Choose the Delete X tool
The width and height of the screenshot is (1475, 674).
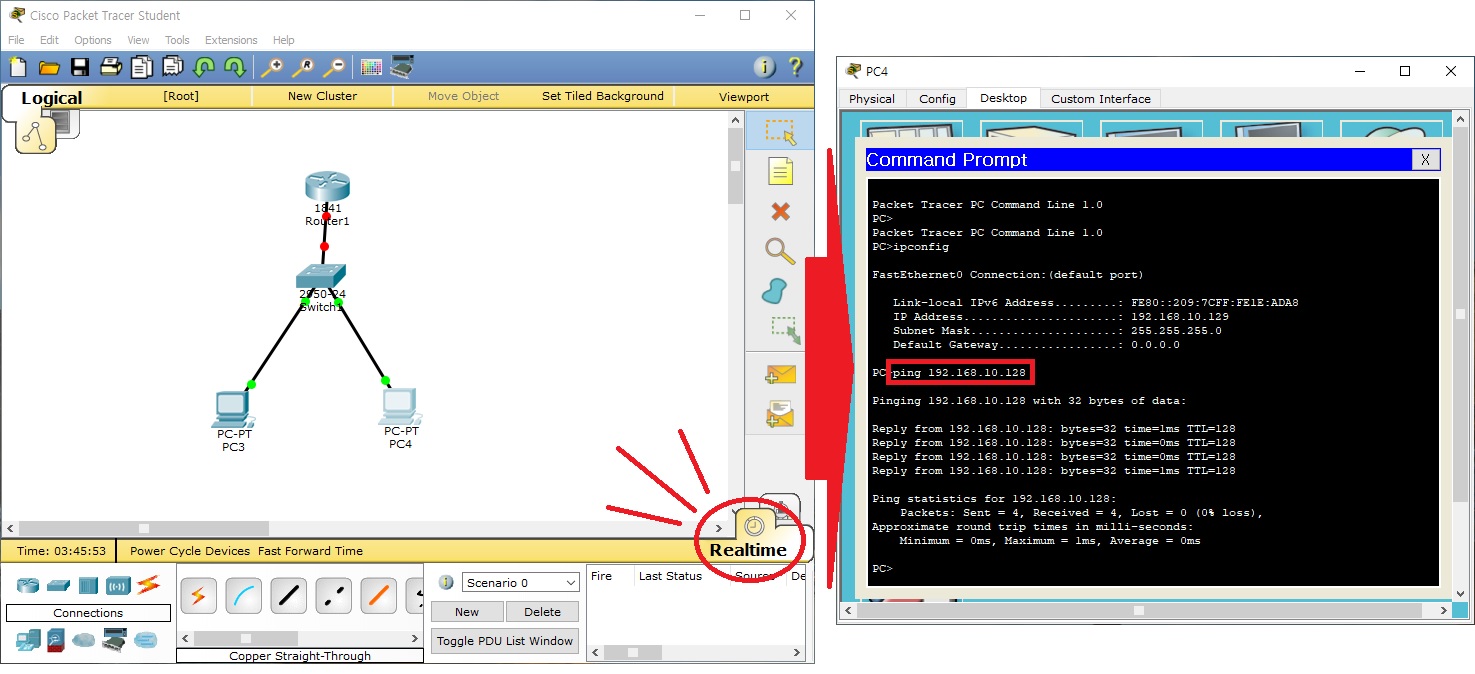tap(780, 211)
